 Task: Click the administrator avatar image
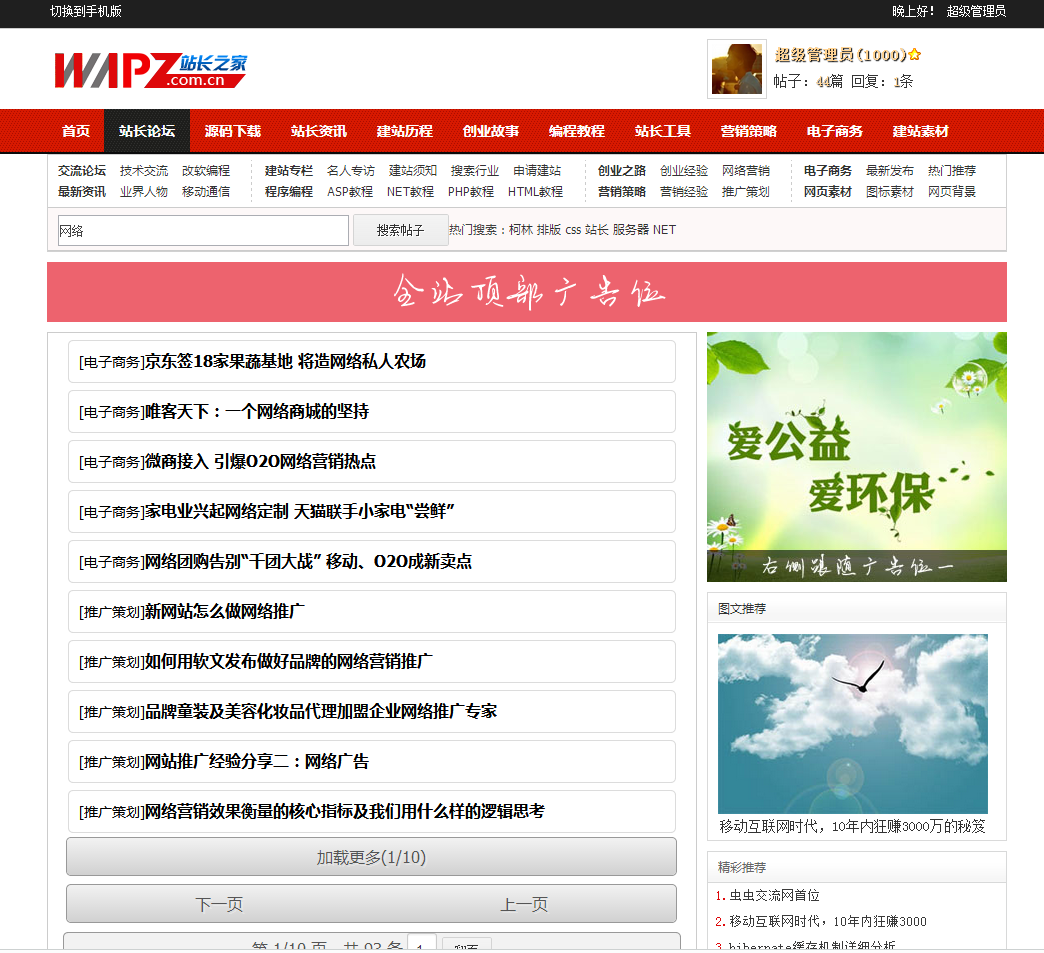(x=736, y=69)
